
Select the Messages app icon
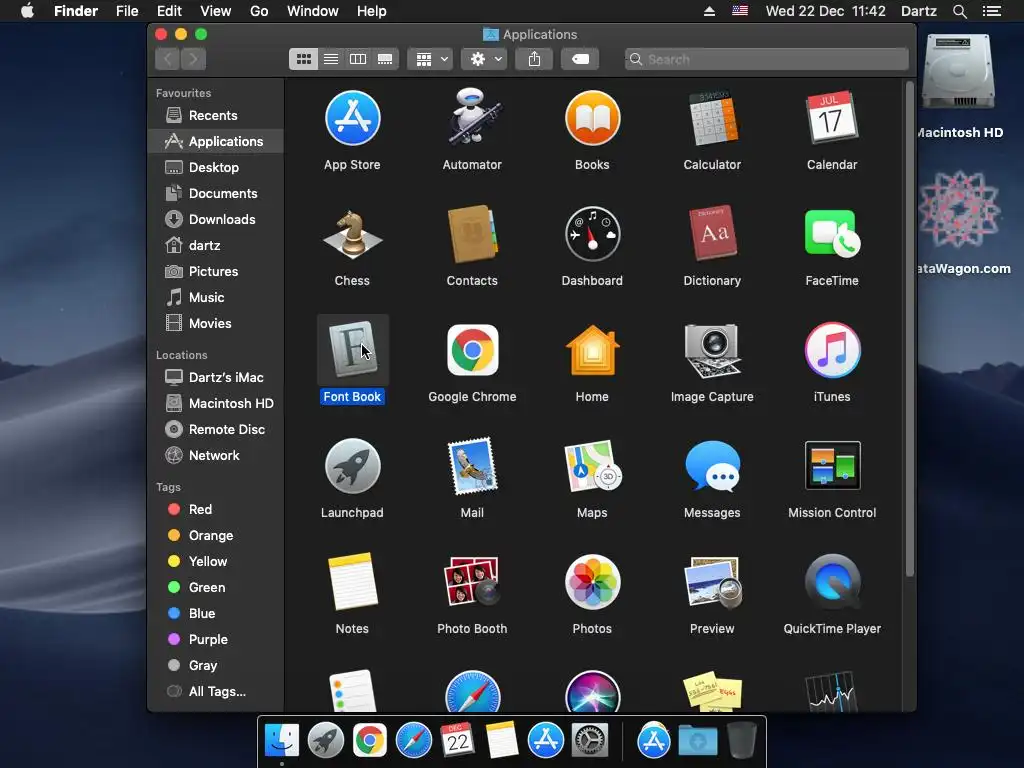pos(712,466)
